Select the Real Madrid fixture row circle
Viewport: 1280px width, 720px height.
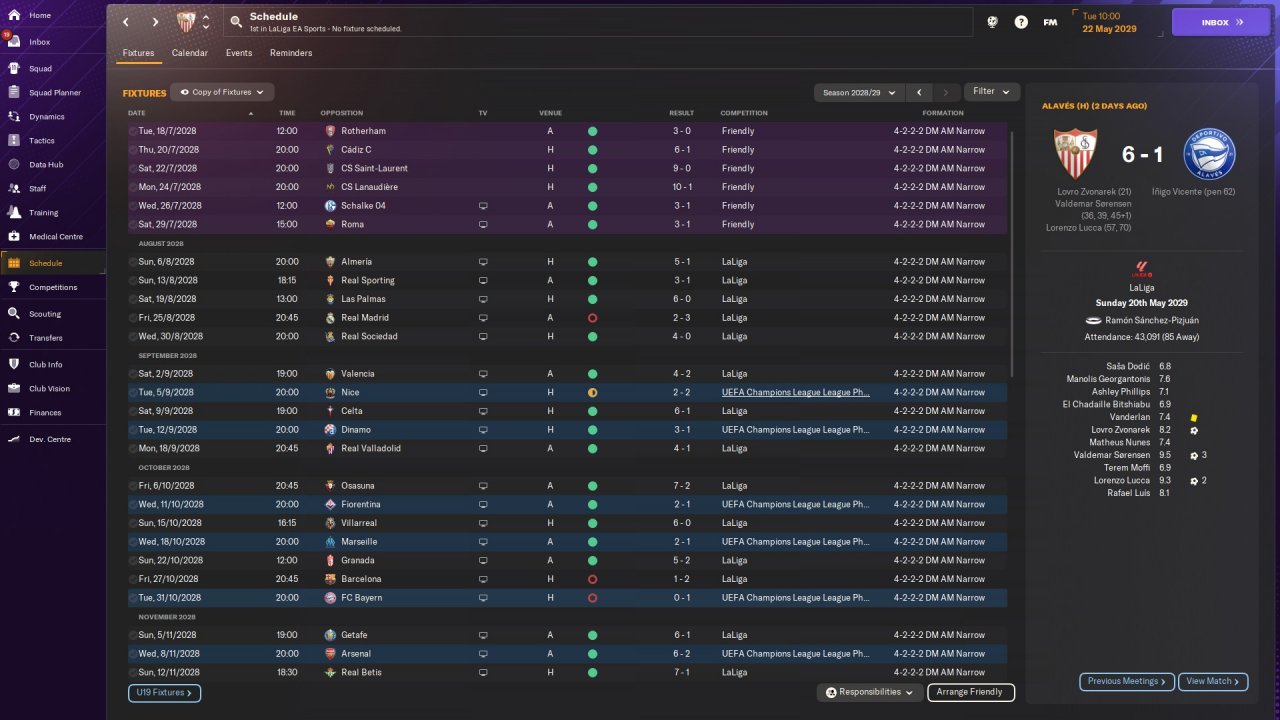(132, 318)
